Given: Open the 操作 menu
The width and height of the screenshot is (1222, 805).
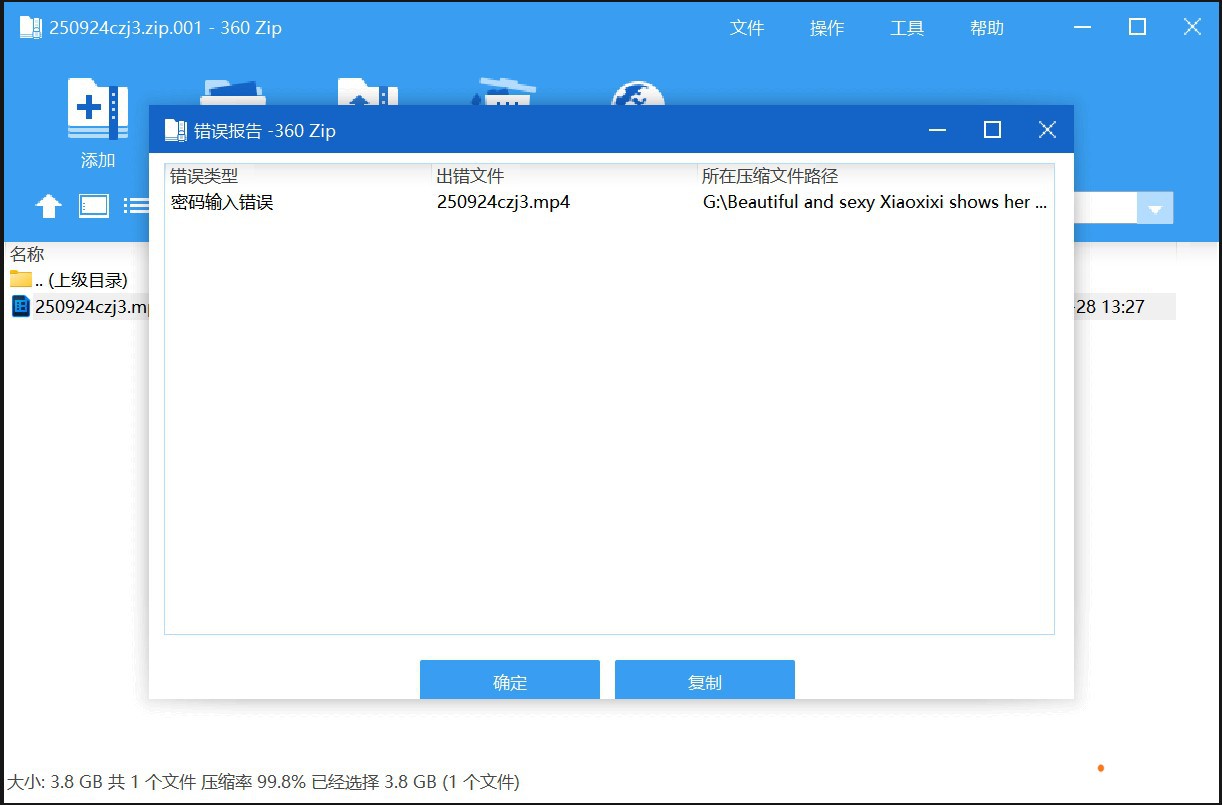Looking at the screenshot, I should coord(826,28).
